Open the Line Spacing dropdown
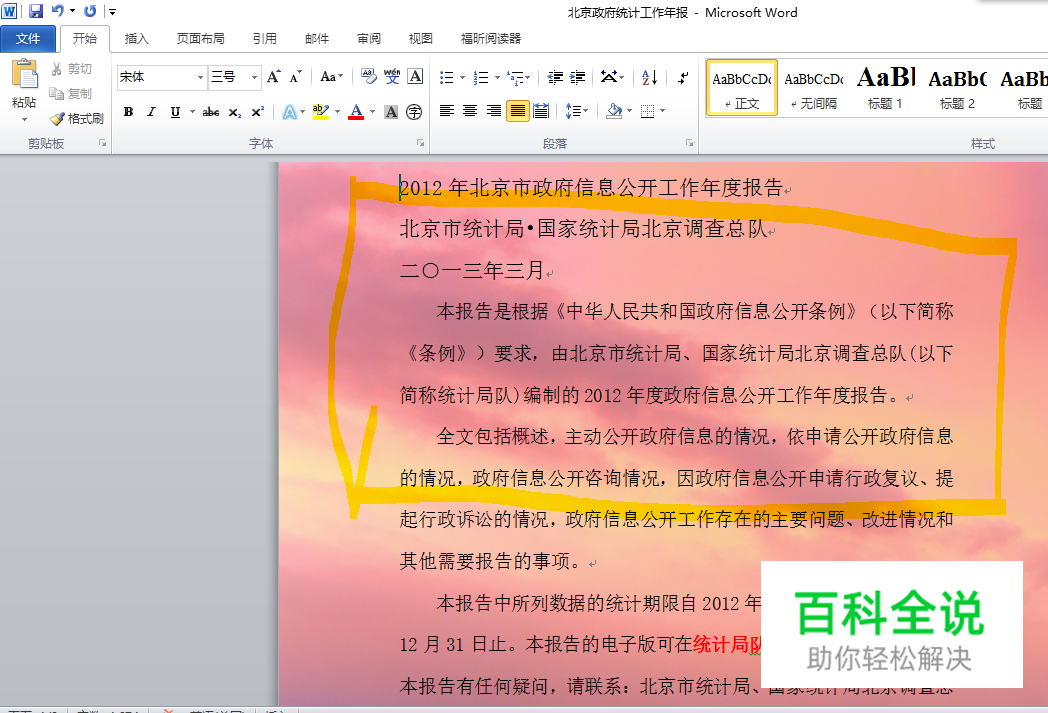Viewport: 1048px width, 713px height. coord(576,111)
